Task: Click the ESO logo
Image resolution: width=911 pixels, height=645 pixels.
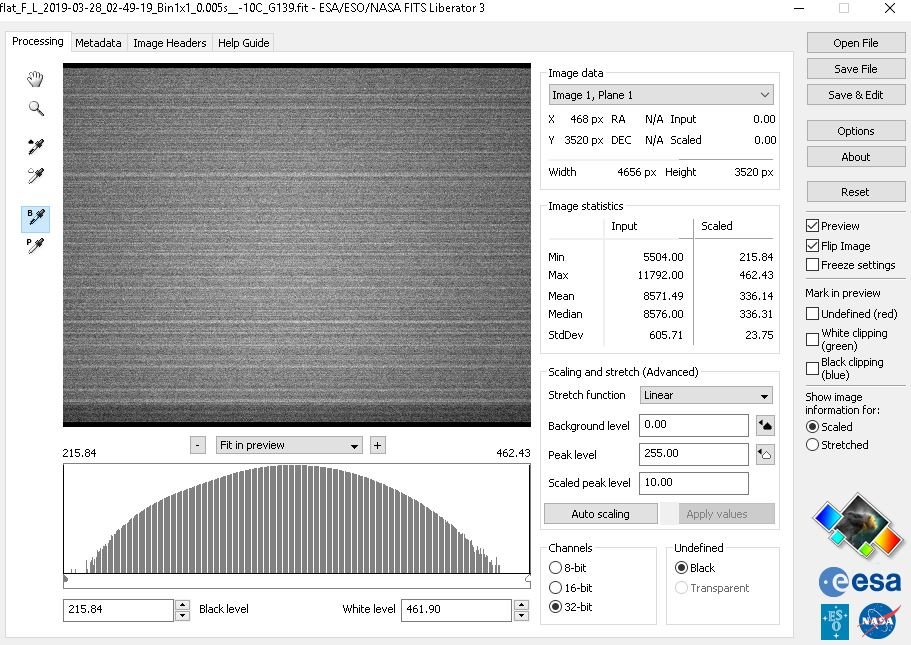Action: tap(835, 622)
